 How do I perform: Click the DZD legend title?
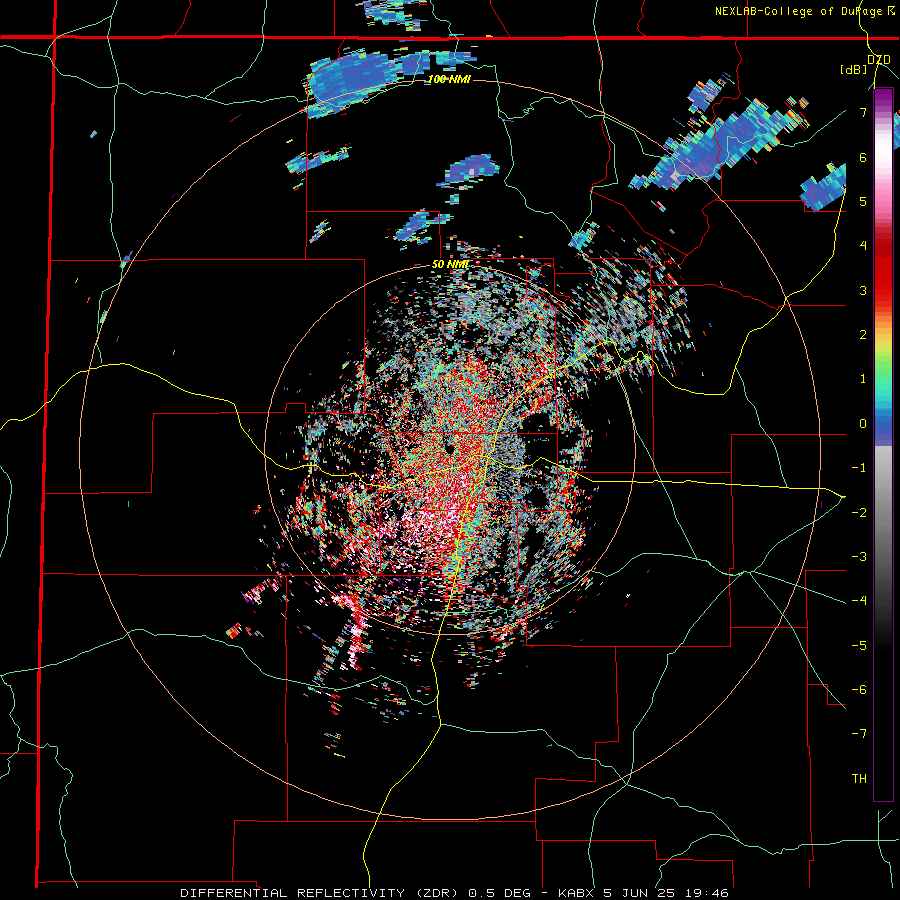(878, 60)
